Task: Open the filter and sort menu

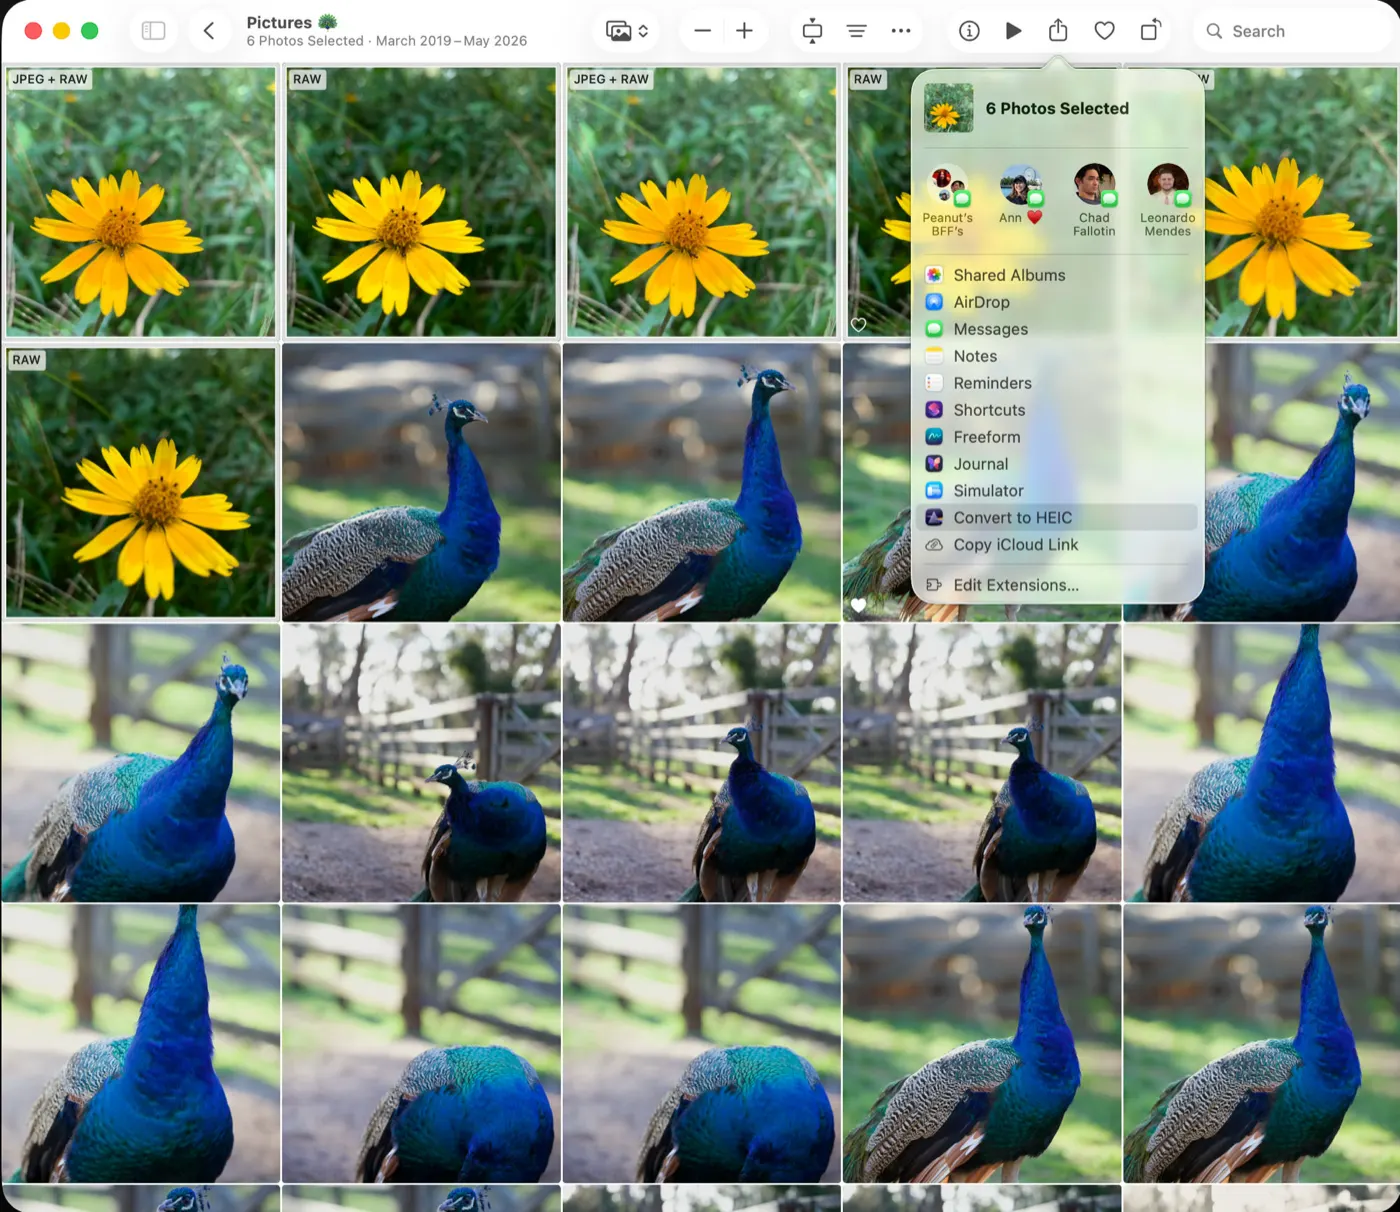Action: click(x=857, y=31)
